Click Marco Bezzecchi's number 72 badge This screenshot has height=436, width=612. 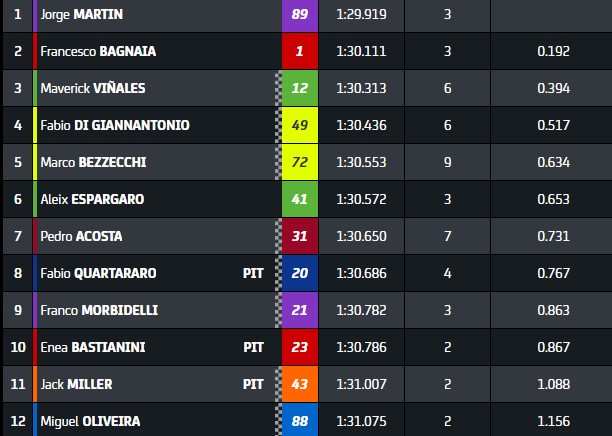(x=300, y=162)
